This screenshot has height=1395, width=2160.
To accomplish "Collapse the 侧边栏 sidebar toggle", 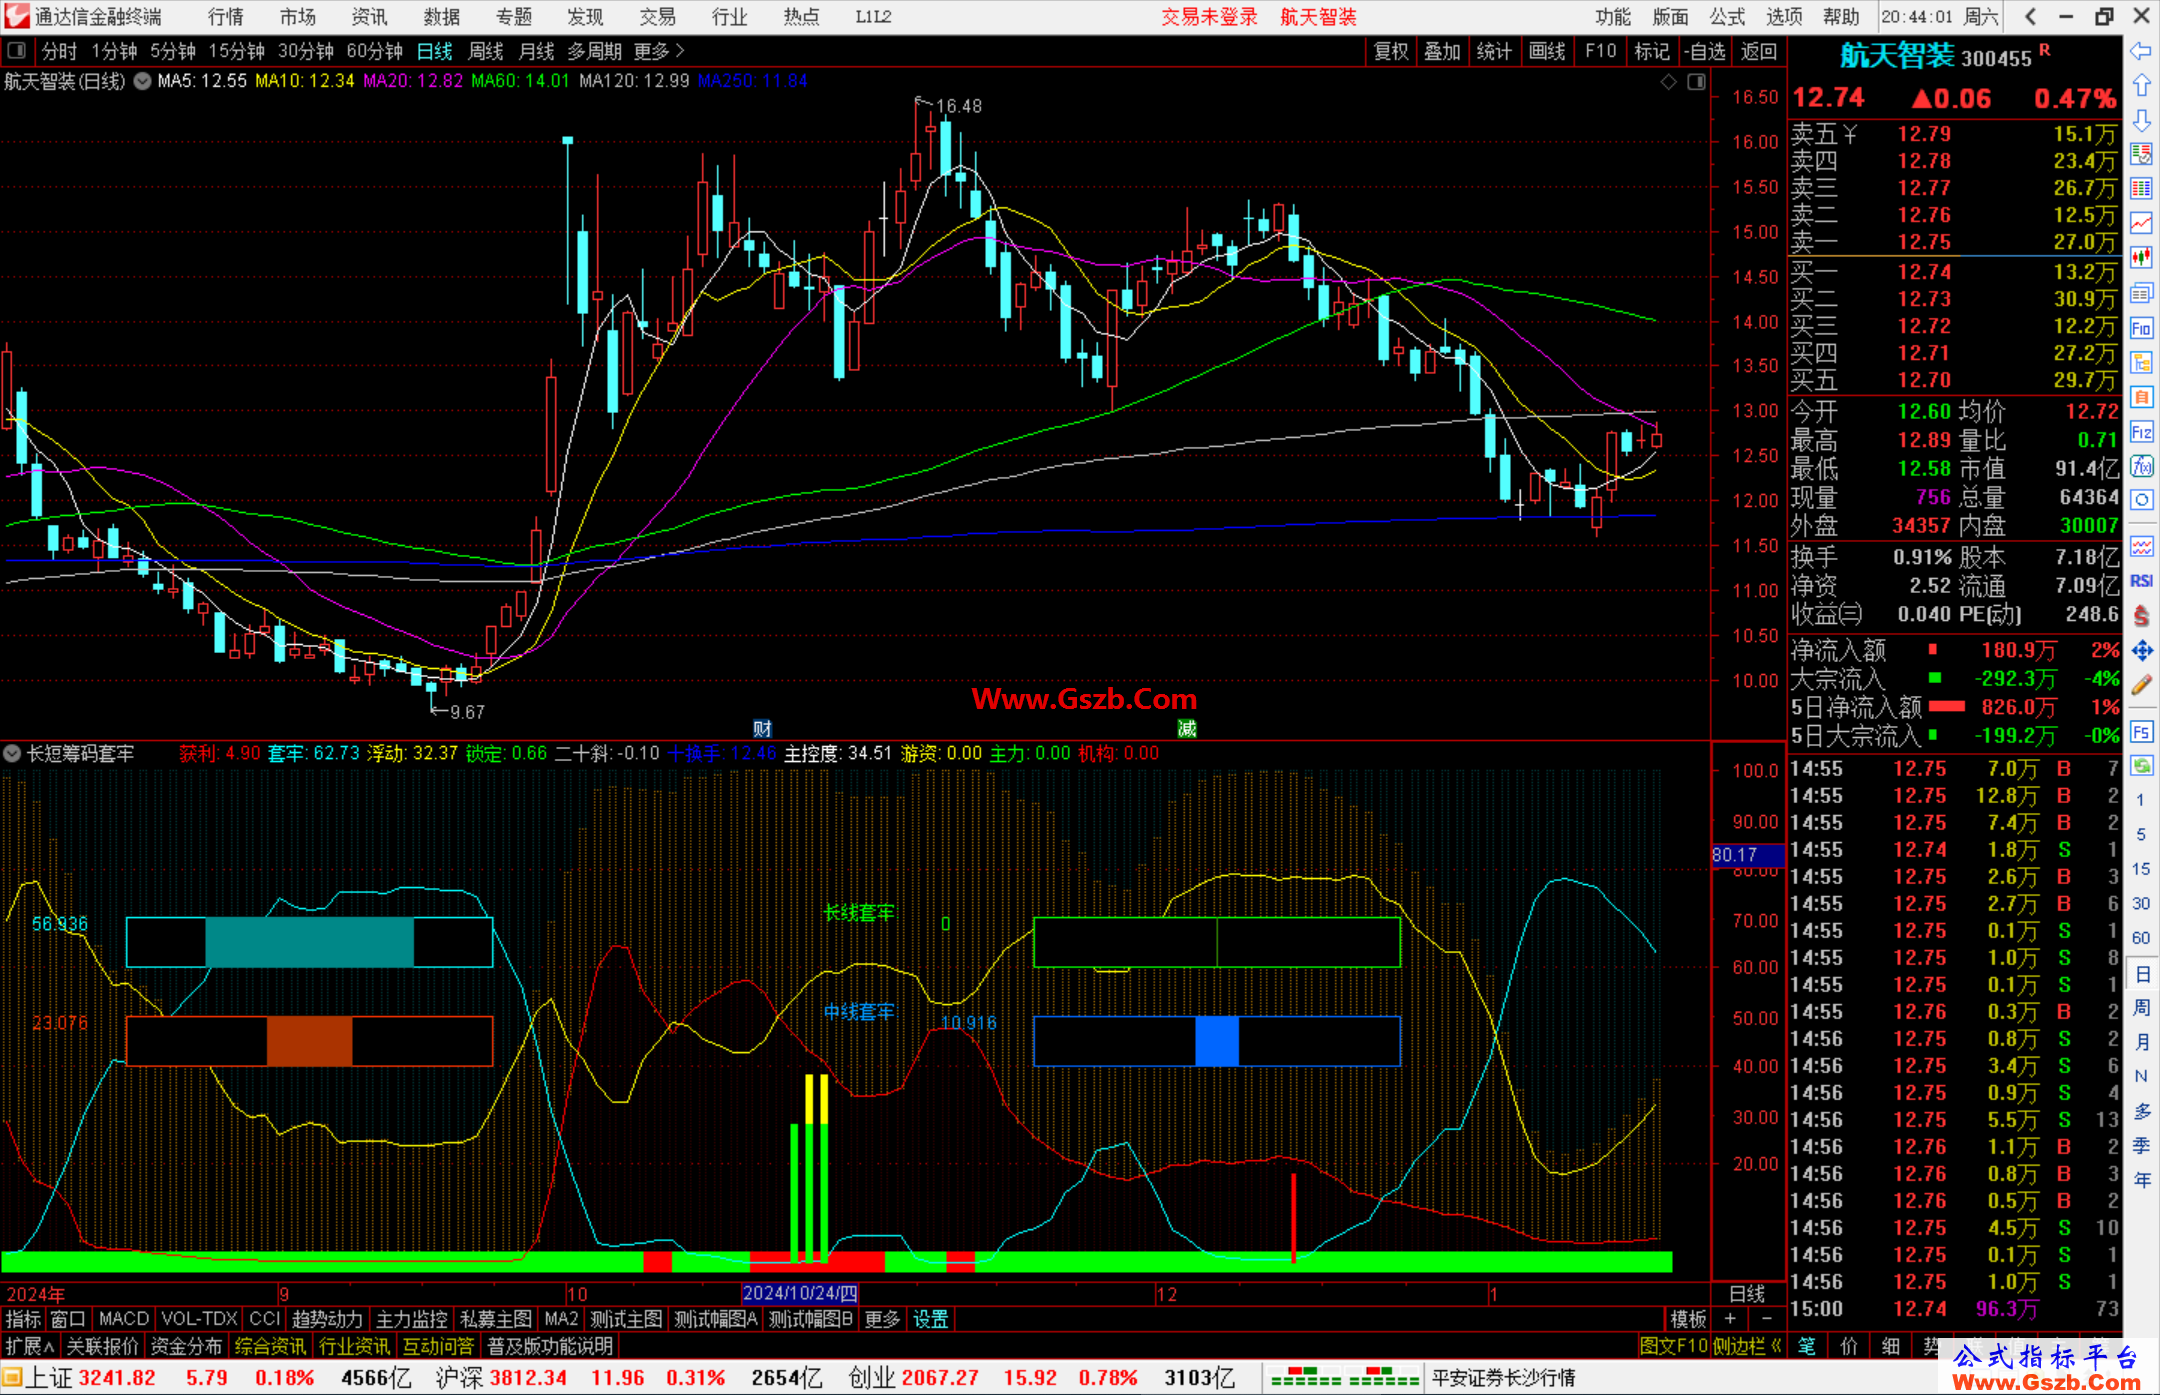I will click(1748, 1346).
